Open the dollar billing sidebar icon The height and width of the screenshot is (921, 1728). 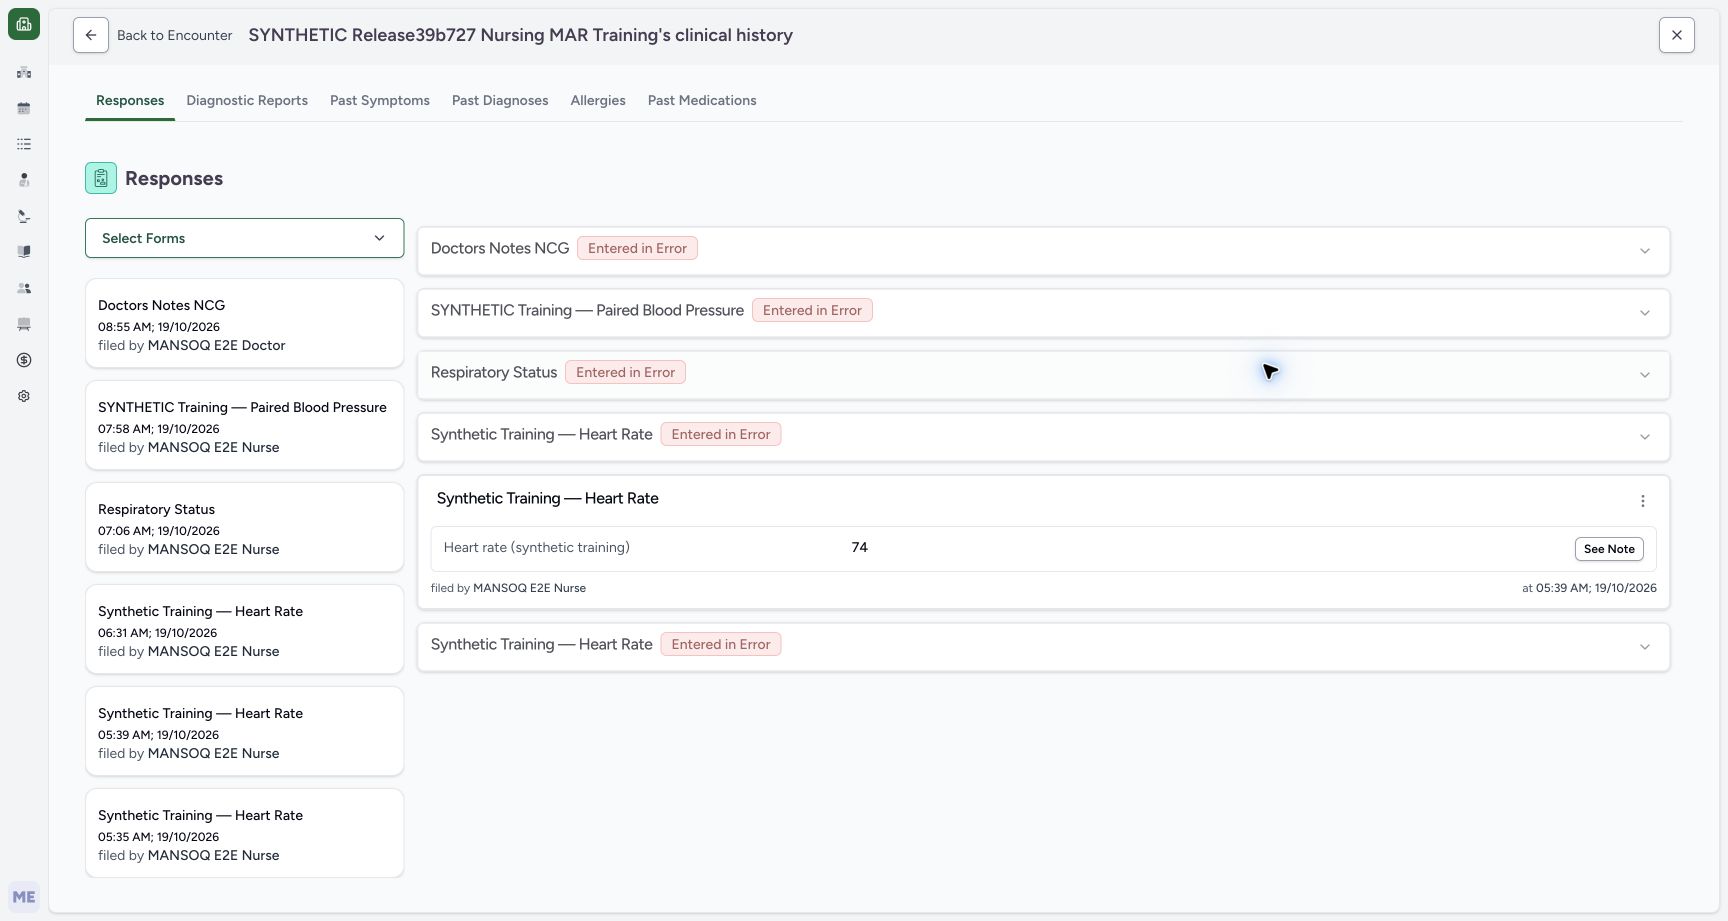pos(24,360)
